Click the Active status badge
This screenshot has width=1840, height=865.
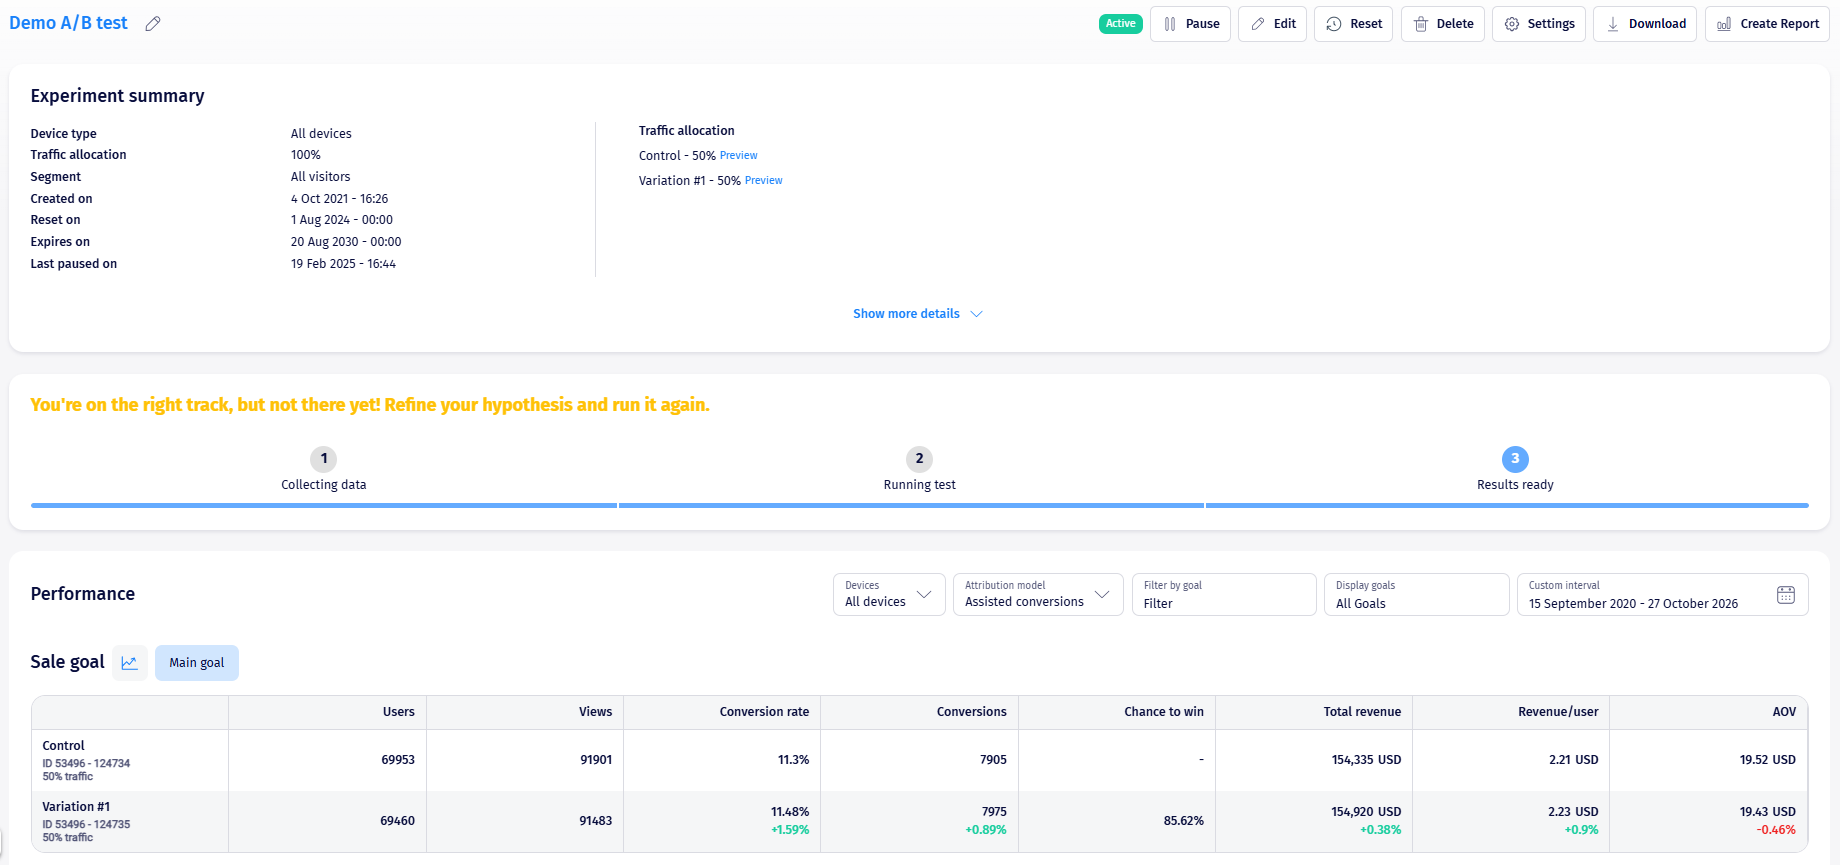coord(1120,24)
